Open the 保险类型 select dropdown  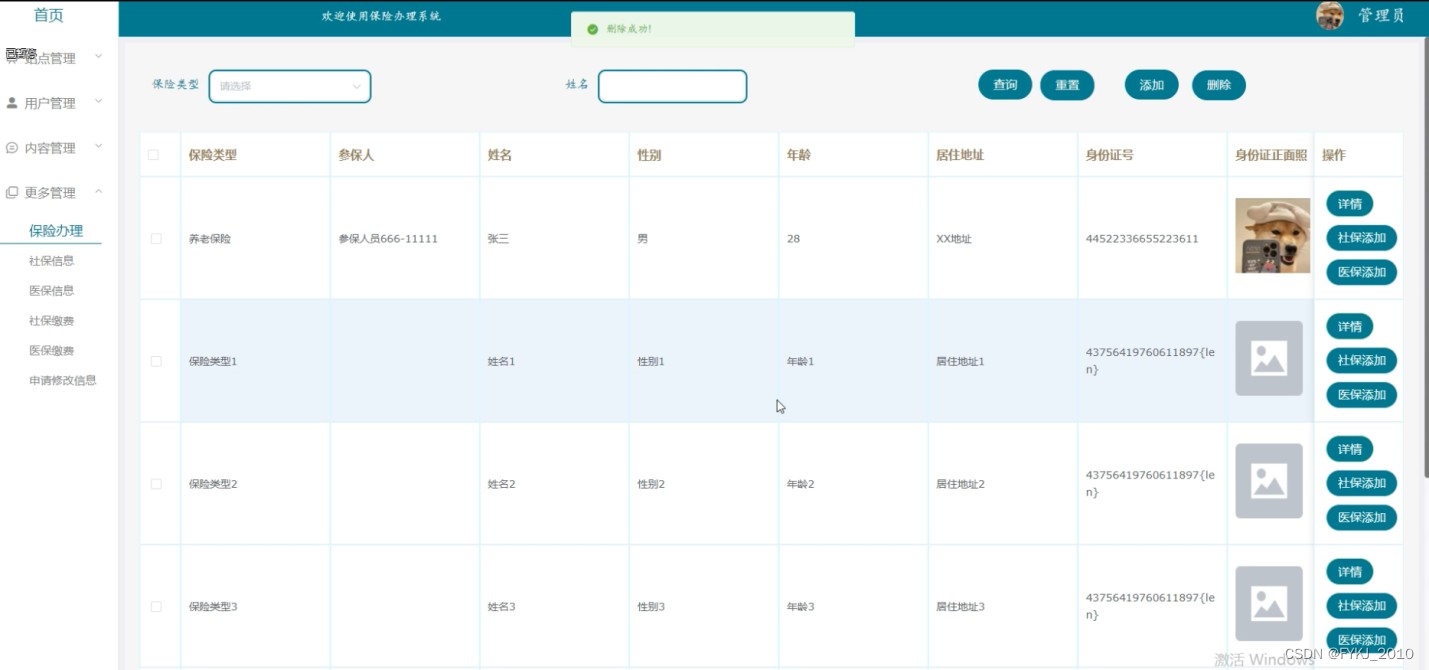[x=290, y=86]
